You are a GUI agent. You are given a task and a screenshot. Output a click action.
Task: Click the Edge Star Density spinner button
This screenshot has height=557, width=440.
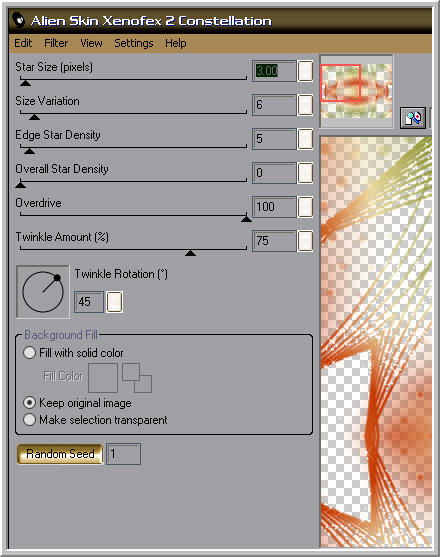(305, 139)
